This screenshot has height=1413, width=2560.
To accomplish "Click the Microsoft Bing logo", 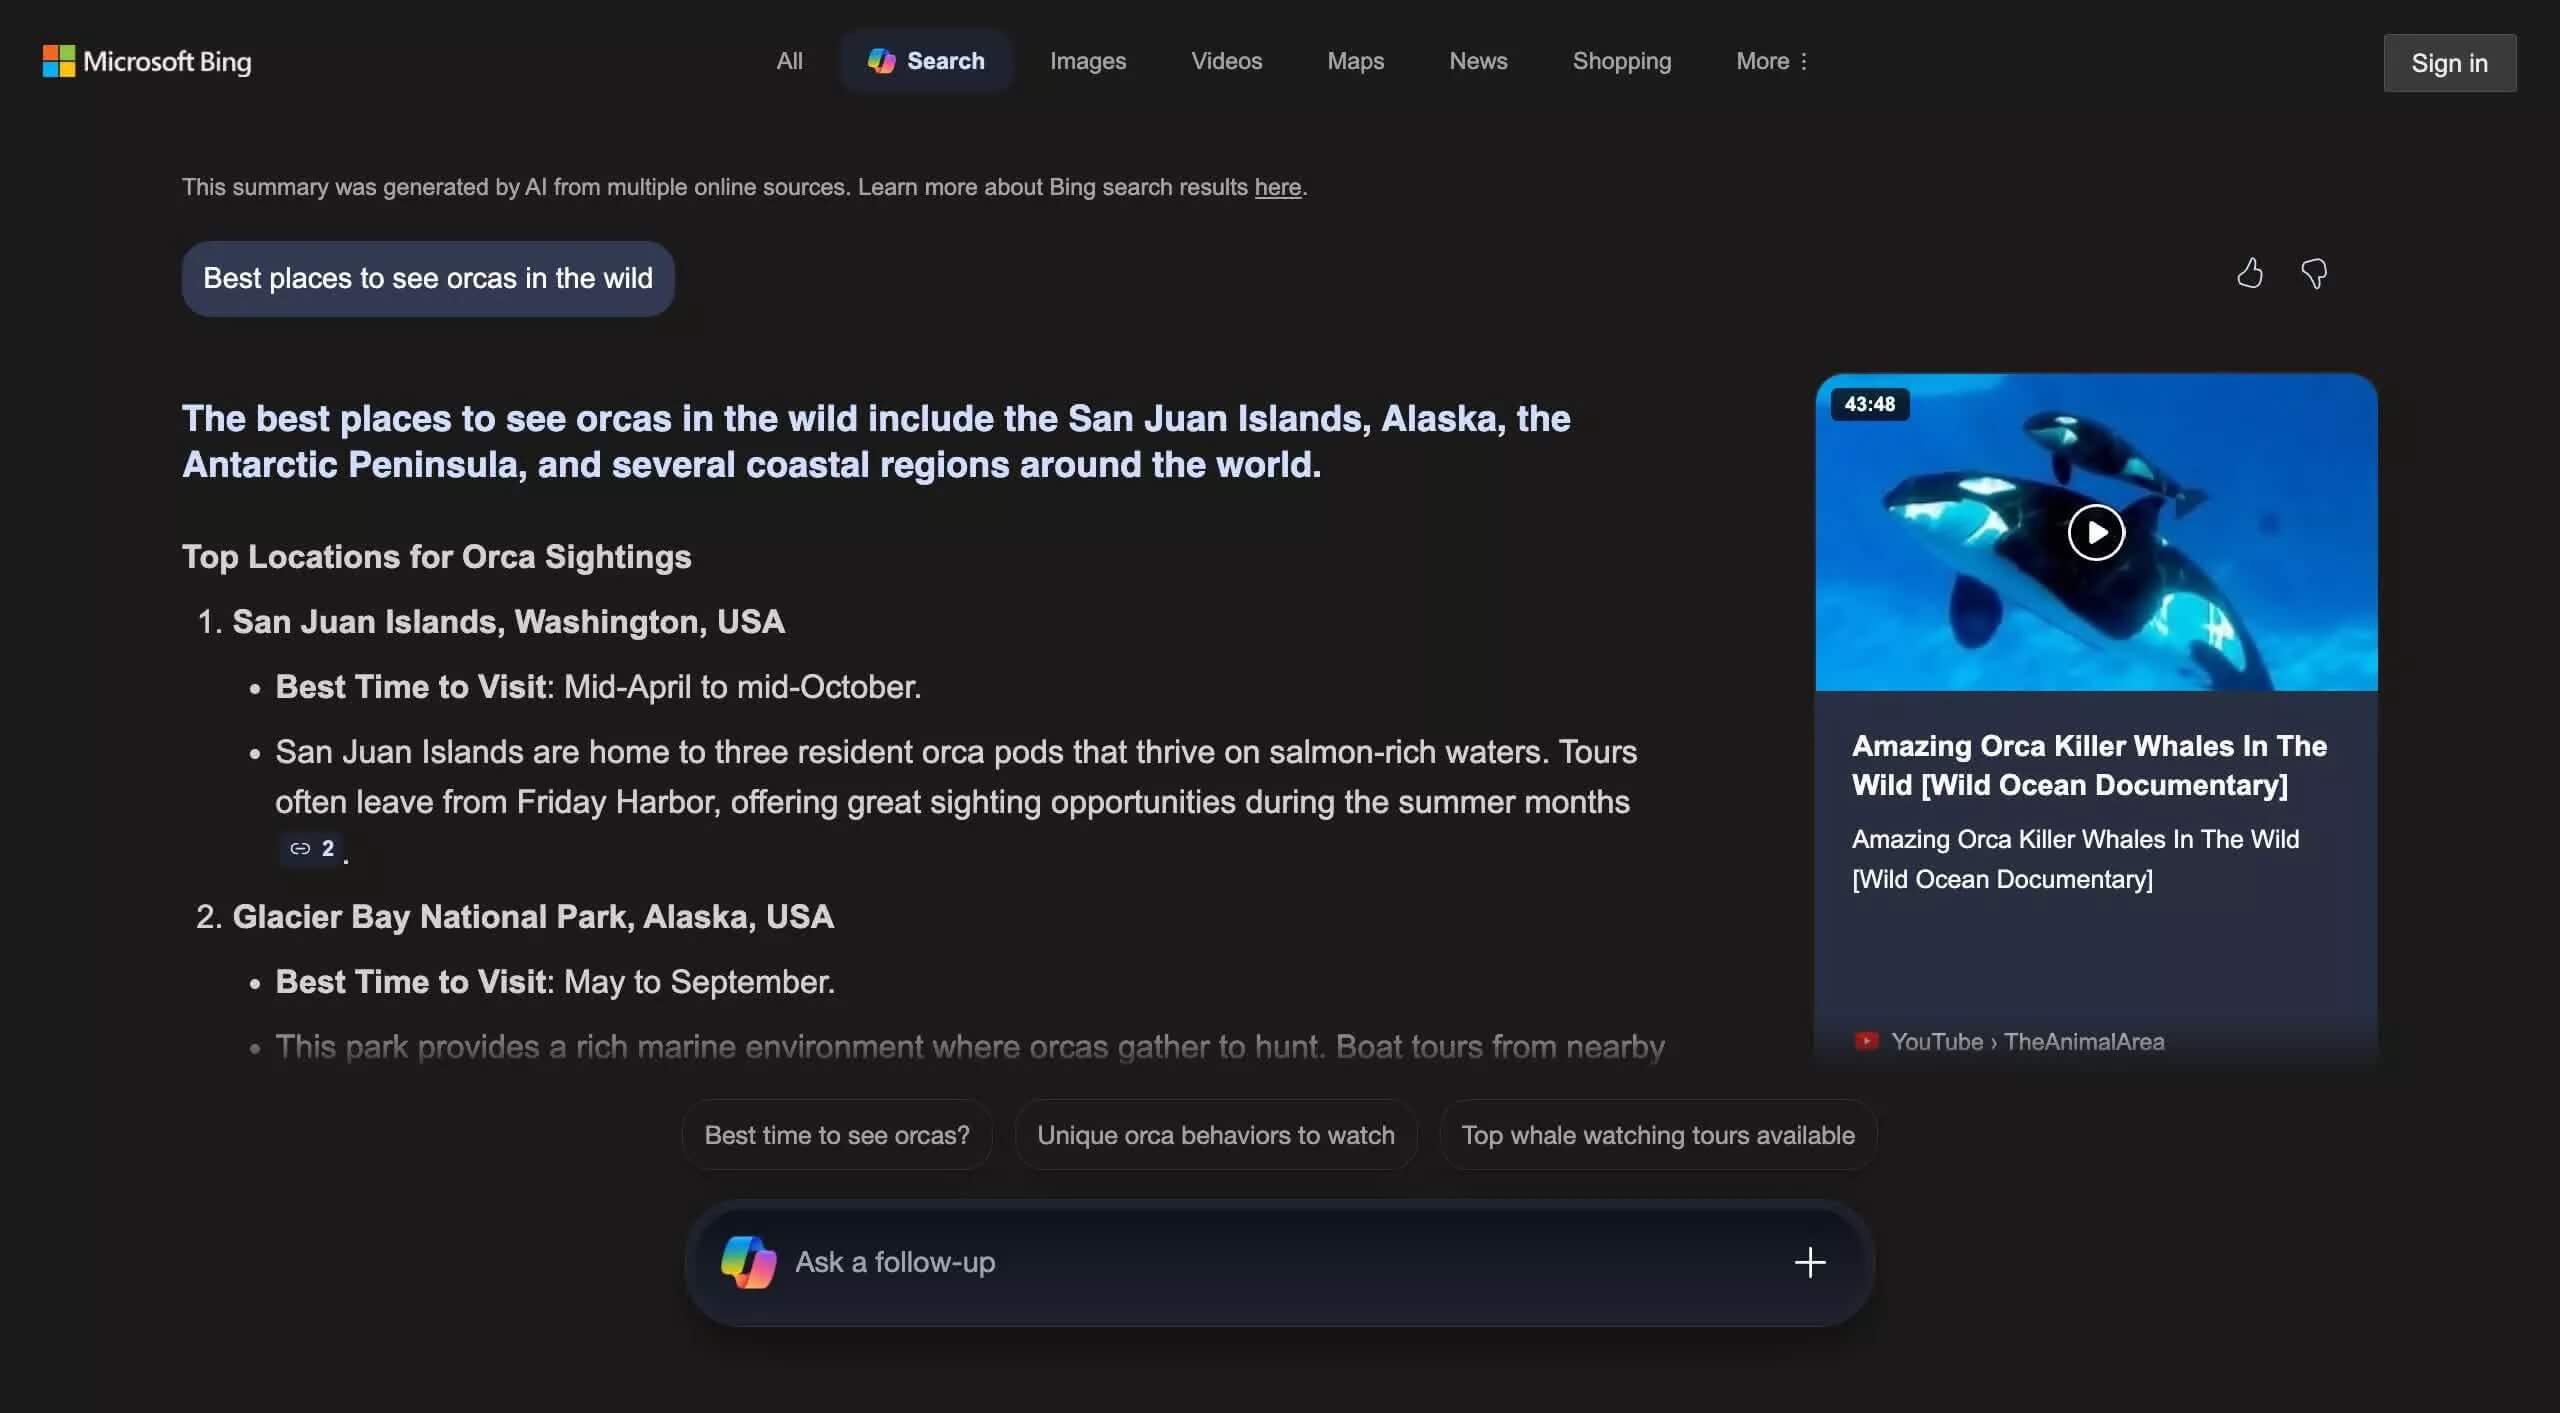I will [147, 61].
